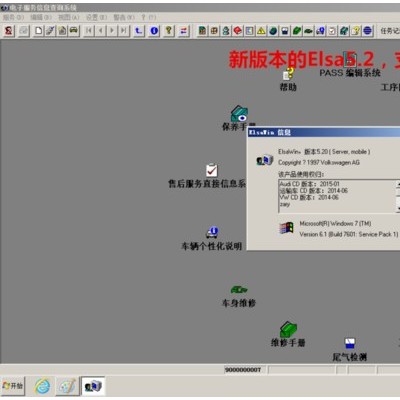Go to first record with the toolbar arrow
This screenshot has width=400, height=400.
click(89, 31)
